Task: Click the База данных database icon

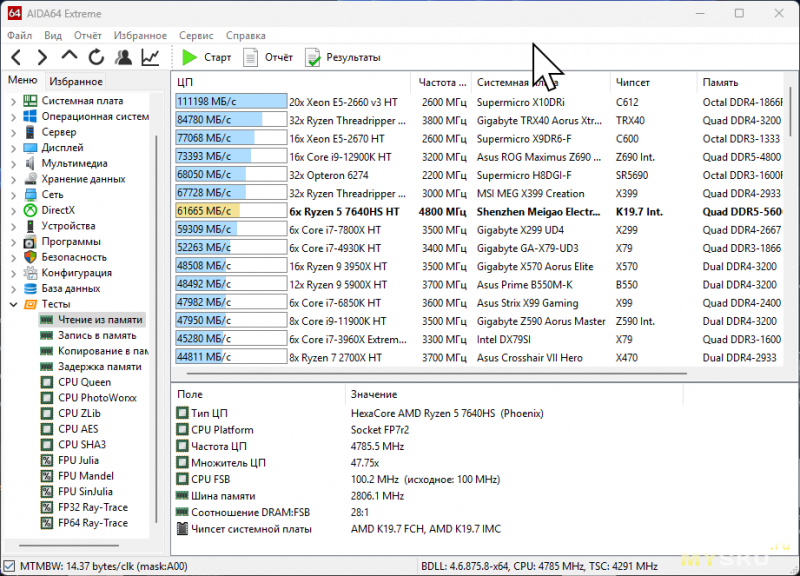Action: (31, 288)
